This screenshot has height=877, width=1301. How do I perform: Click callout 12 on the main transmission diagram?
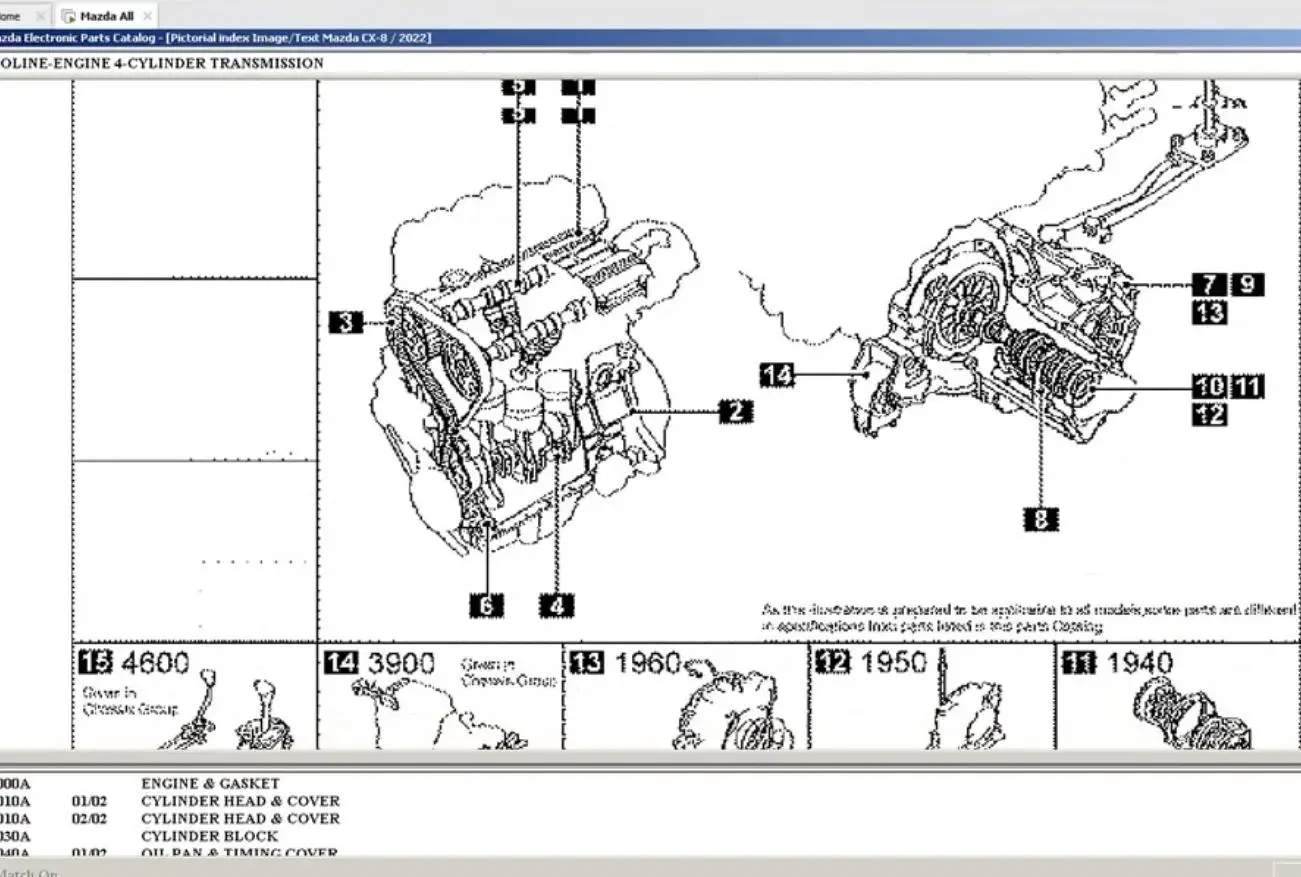click(1209, 414)
